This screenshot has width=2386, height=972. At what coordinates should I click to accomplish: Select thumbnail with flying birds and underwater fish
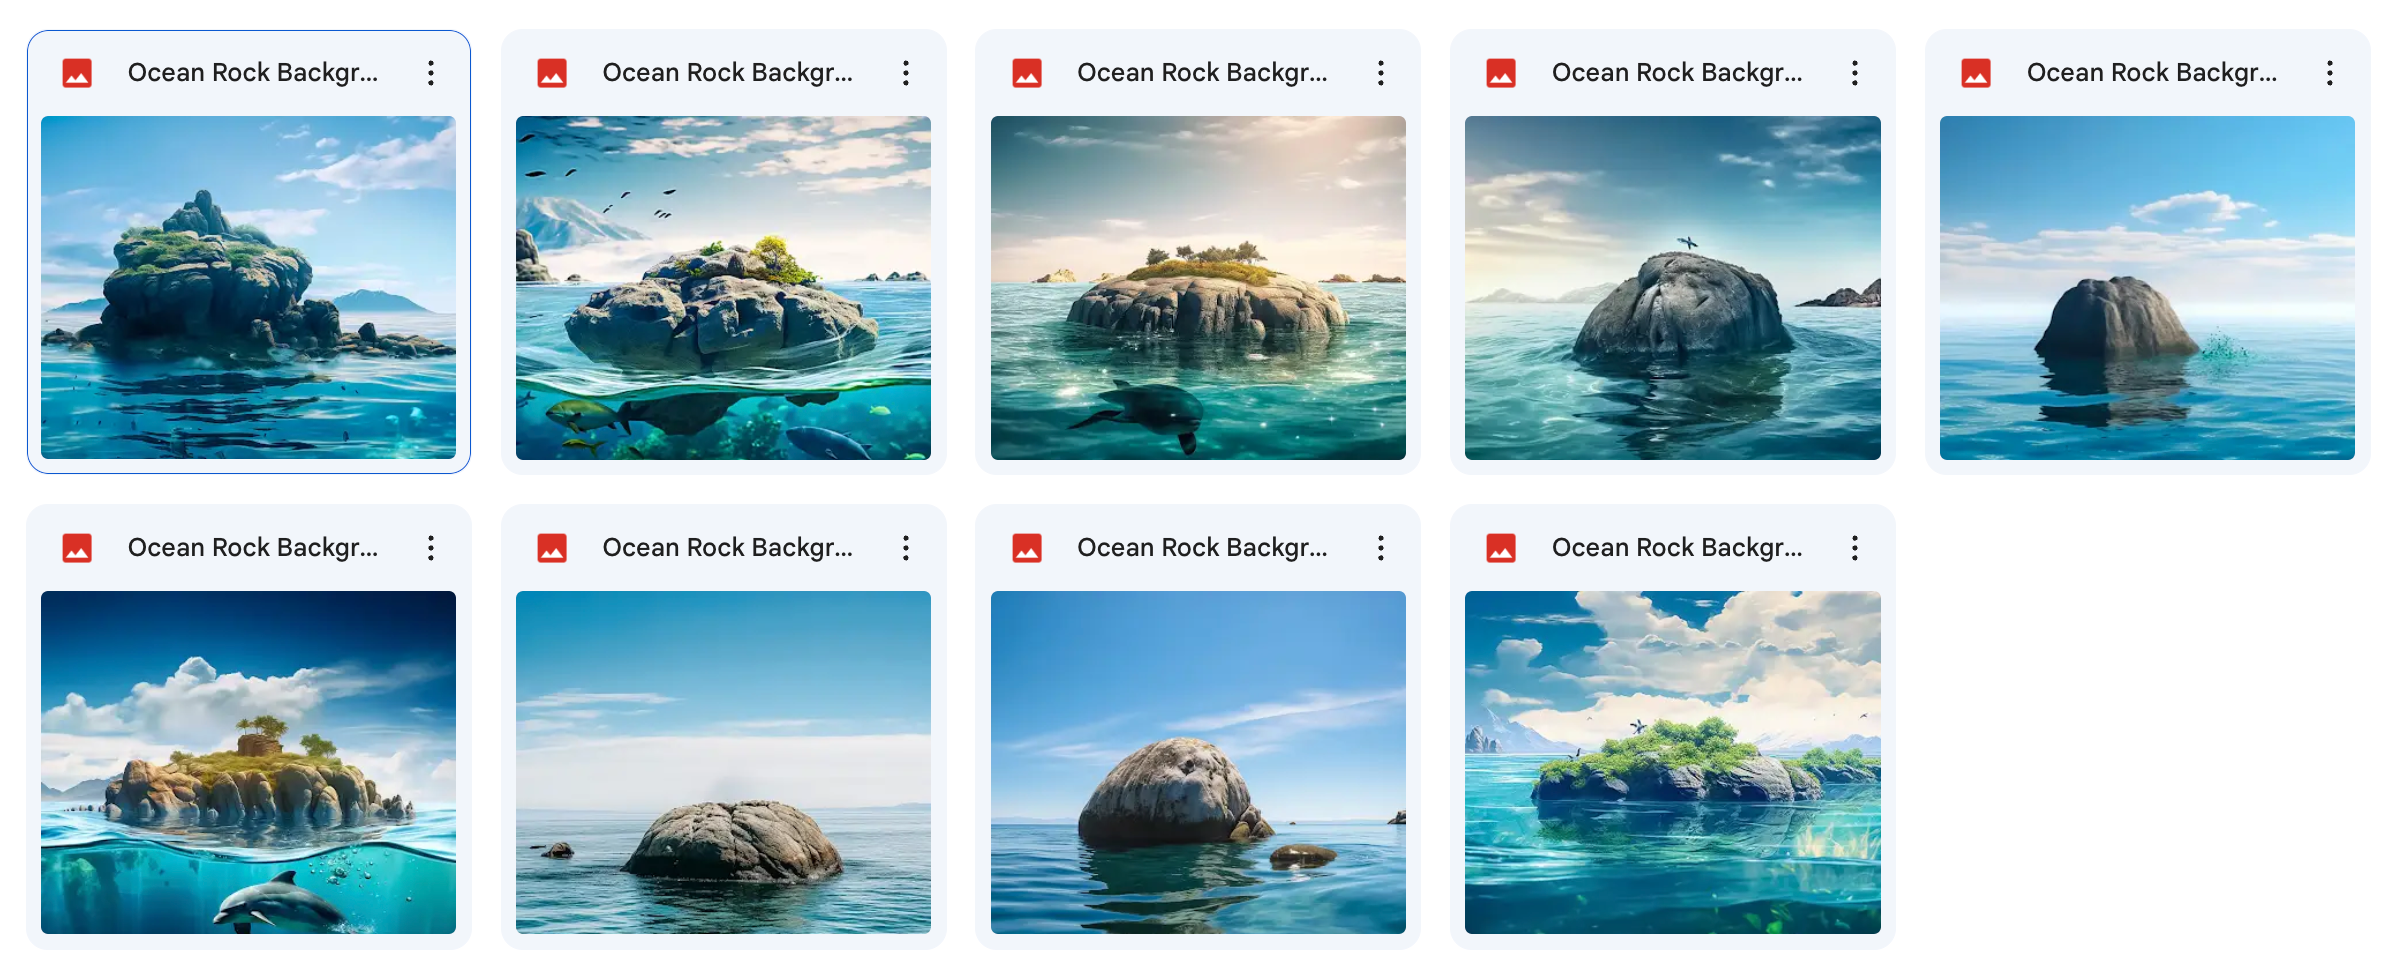pos(723,288)
